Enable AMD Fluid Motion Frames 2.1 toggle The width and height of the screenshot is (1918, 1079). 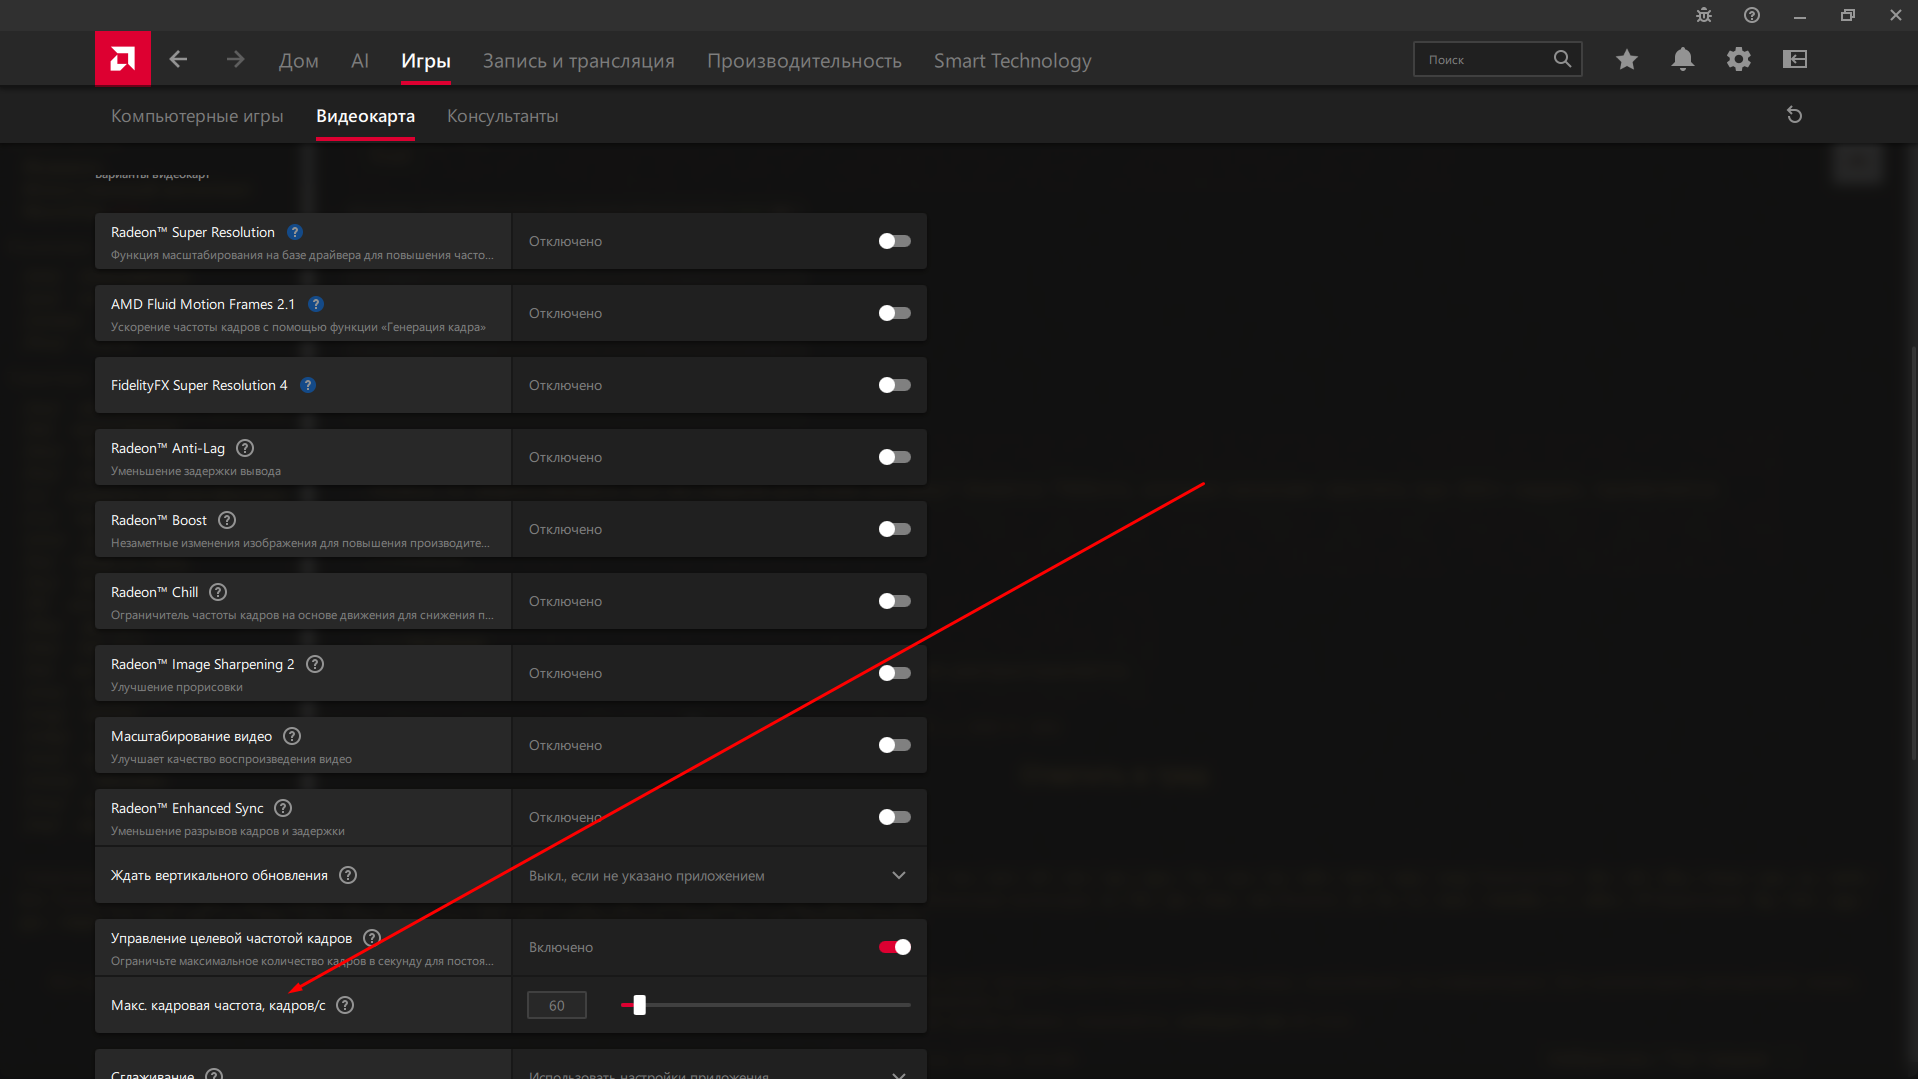tap(894, 313)
